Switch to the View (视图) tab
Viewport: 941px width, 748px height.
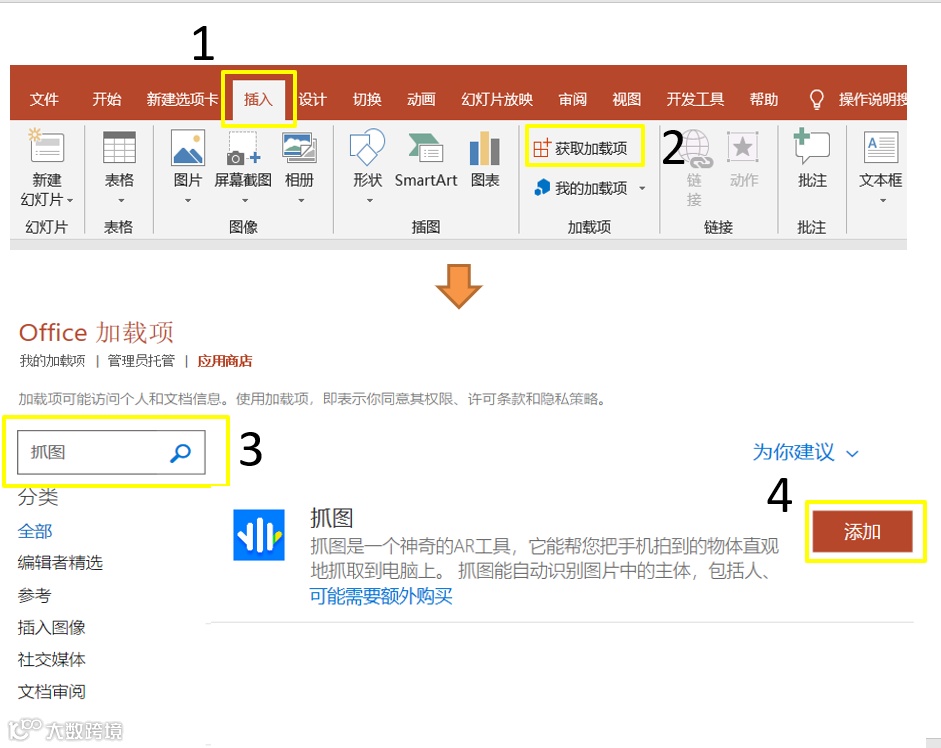pyautogui.click(x=627, y=99)
